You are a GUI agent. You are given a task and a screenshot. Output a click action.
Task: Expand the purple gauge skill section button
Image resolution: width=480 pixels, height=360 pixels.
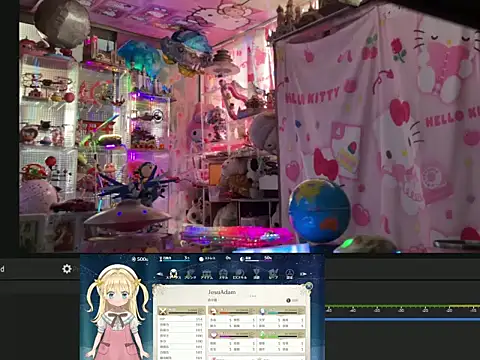(252, 334)
